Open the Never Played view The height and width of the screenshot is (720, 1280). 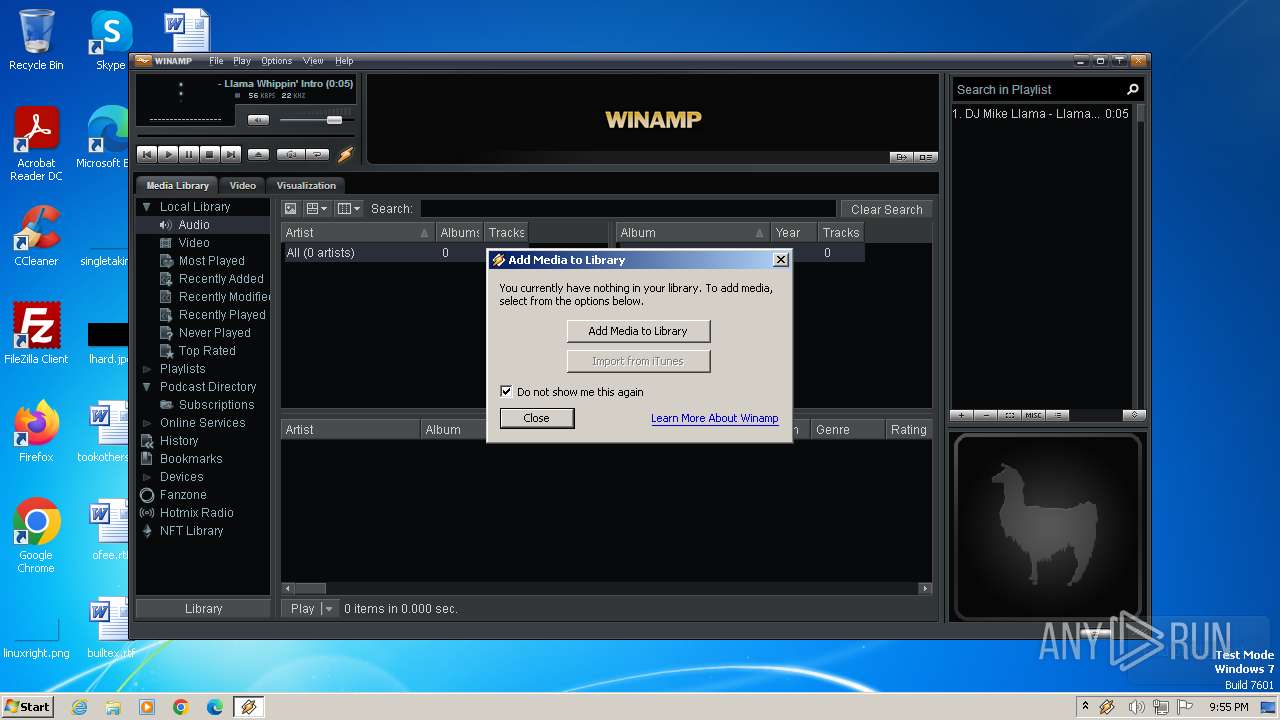point(214,333)
